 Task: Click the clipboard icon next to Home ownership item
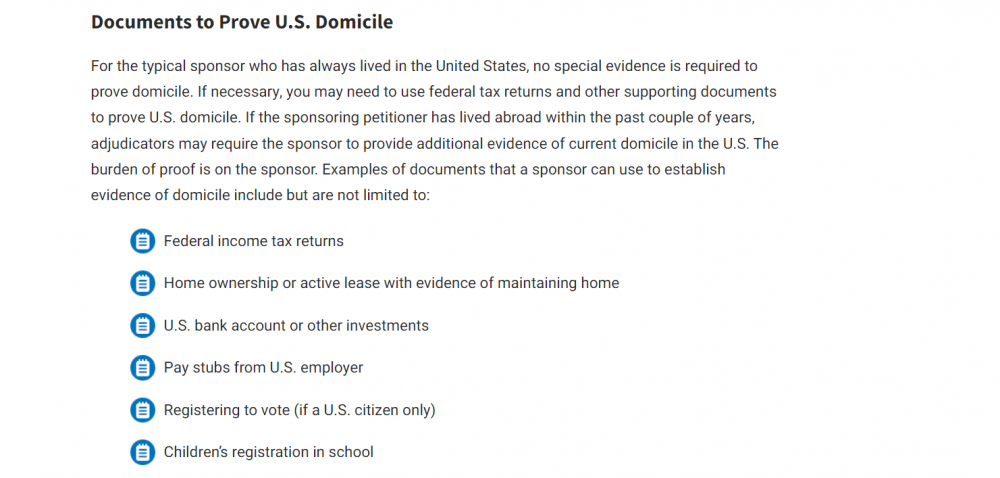[x=143, y=283]
